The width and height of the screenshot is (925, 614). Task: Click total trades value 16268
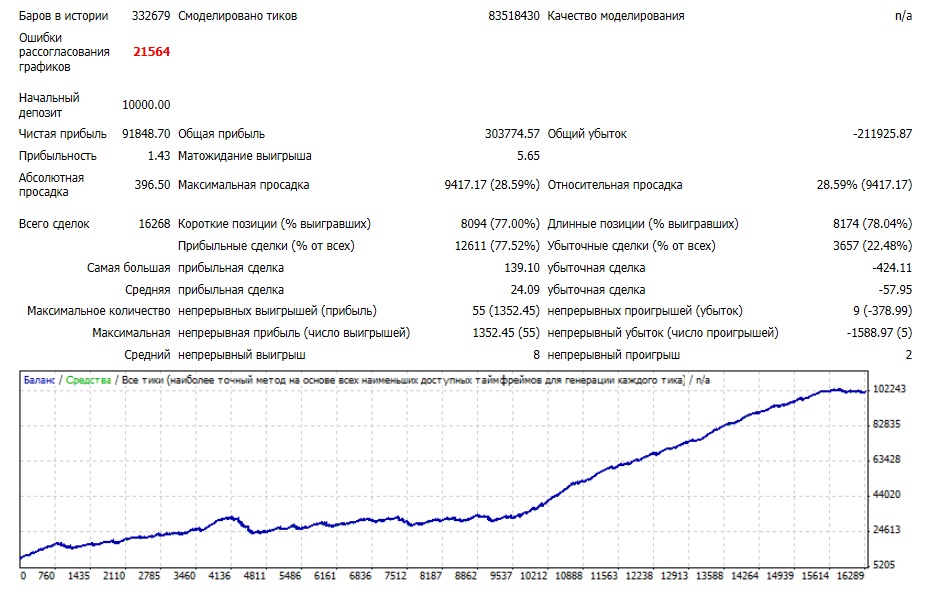click(154, 224)
